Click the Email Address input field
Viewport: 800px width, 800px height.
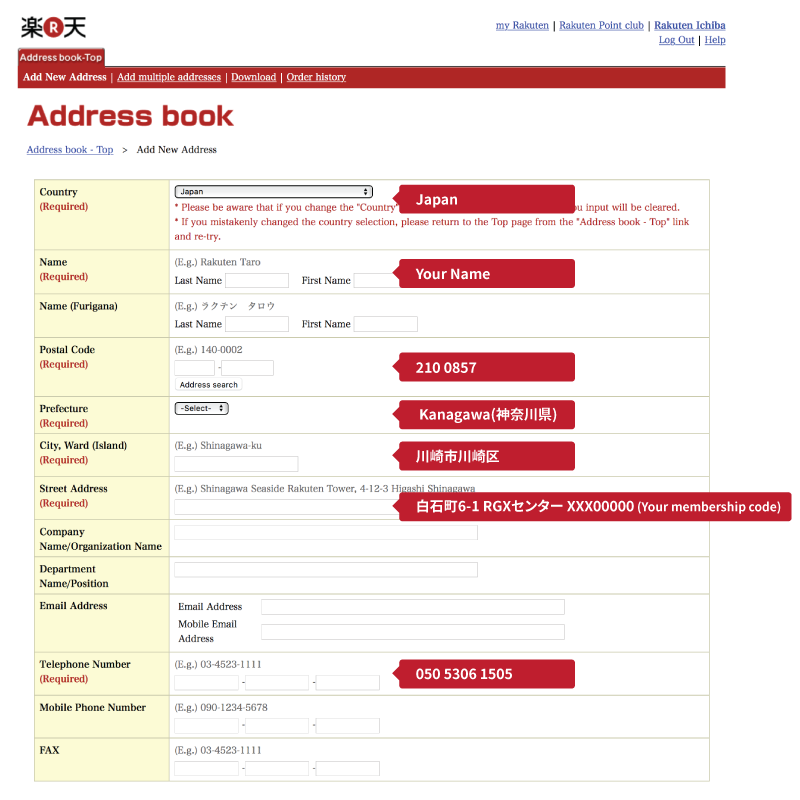tap(413, 607)
